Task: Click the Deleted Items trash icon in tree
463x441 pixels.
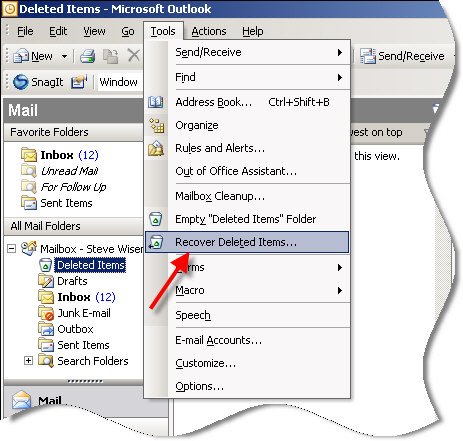Action: click(x=46, y=265)
